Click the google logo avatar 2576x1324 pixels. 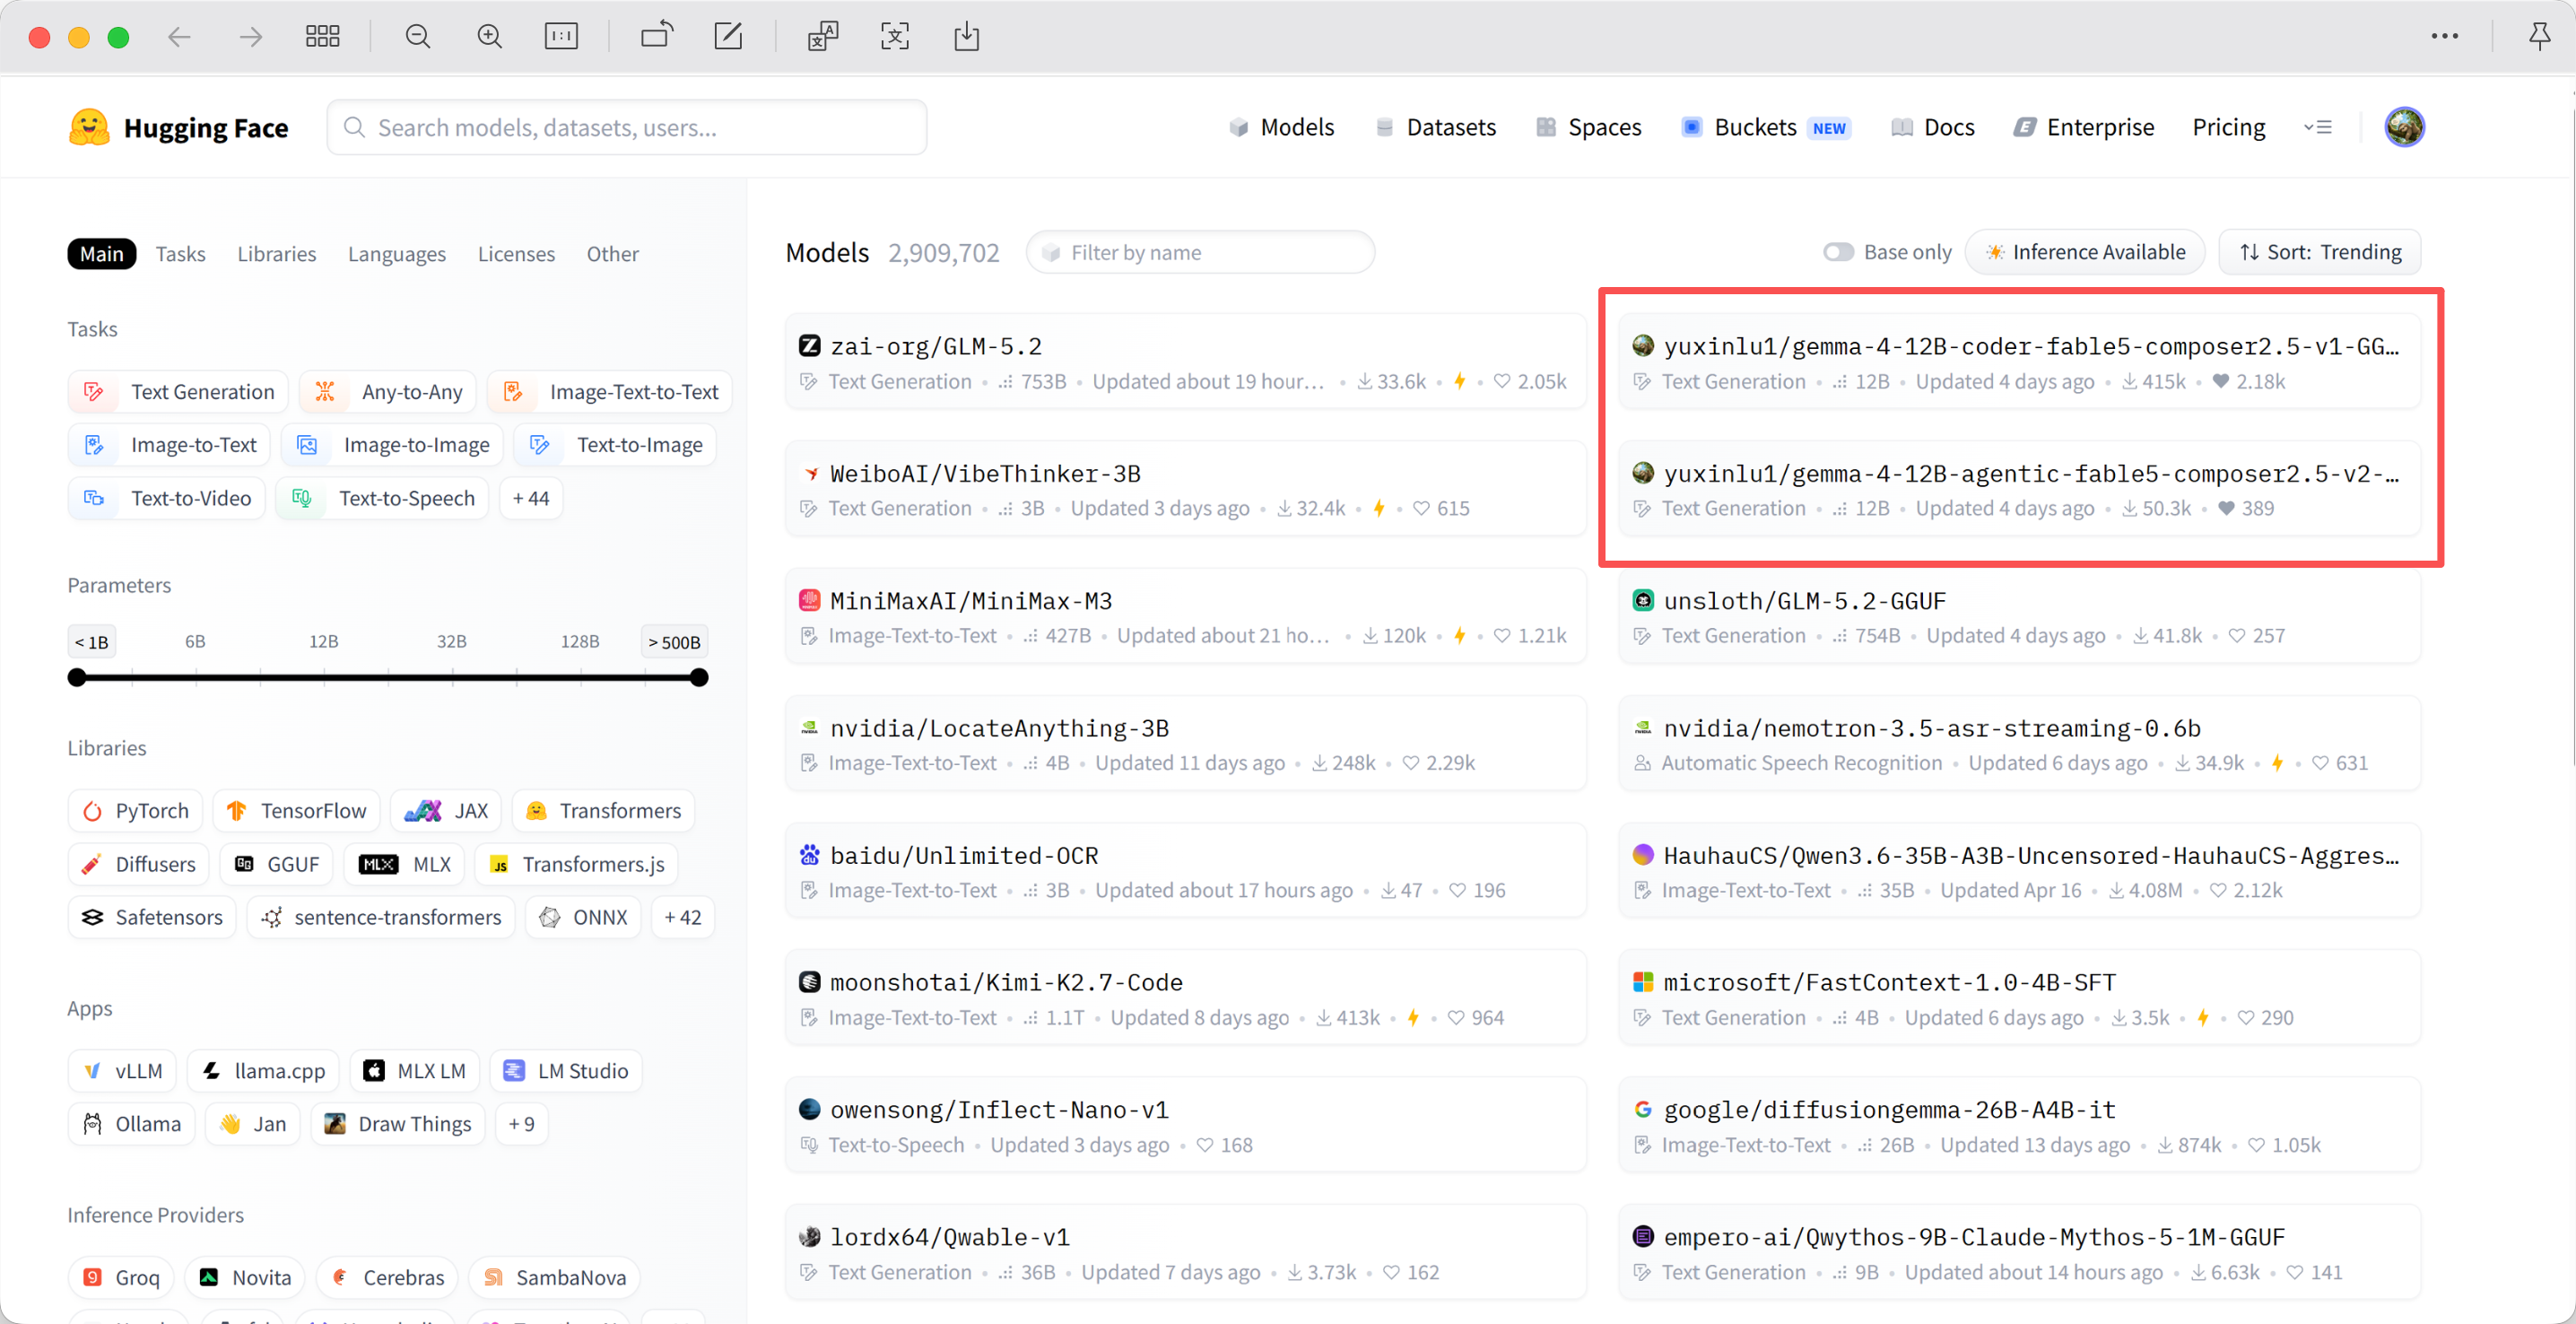point(1643,1109)
